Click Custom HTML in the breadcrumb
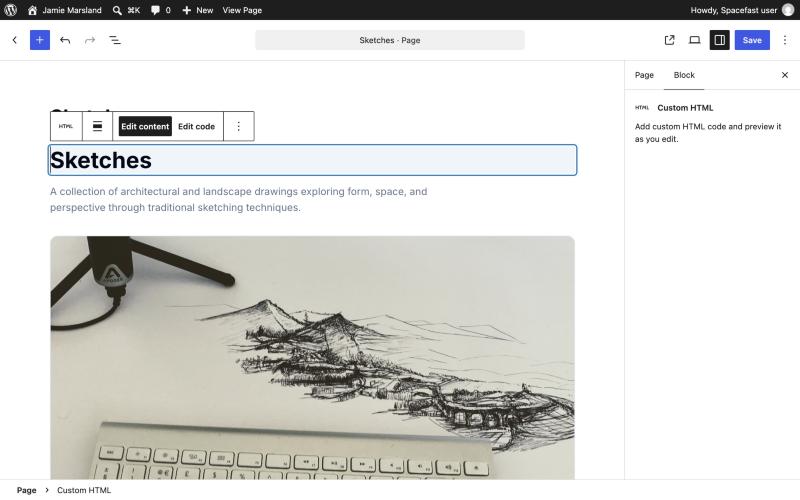This screenshot has height=500, width=800. (x=84, y=490)
